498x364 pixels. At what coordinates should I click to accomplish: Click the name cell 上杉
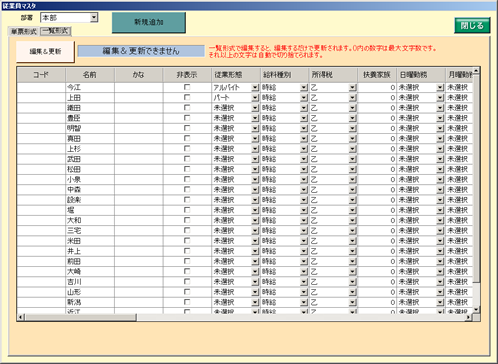90,149
